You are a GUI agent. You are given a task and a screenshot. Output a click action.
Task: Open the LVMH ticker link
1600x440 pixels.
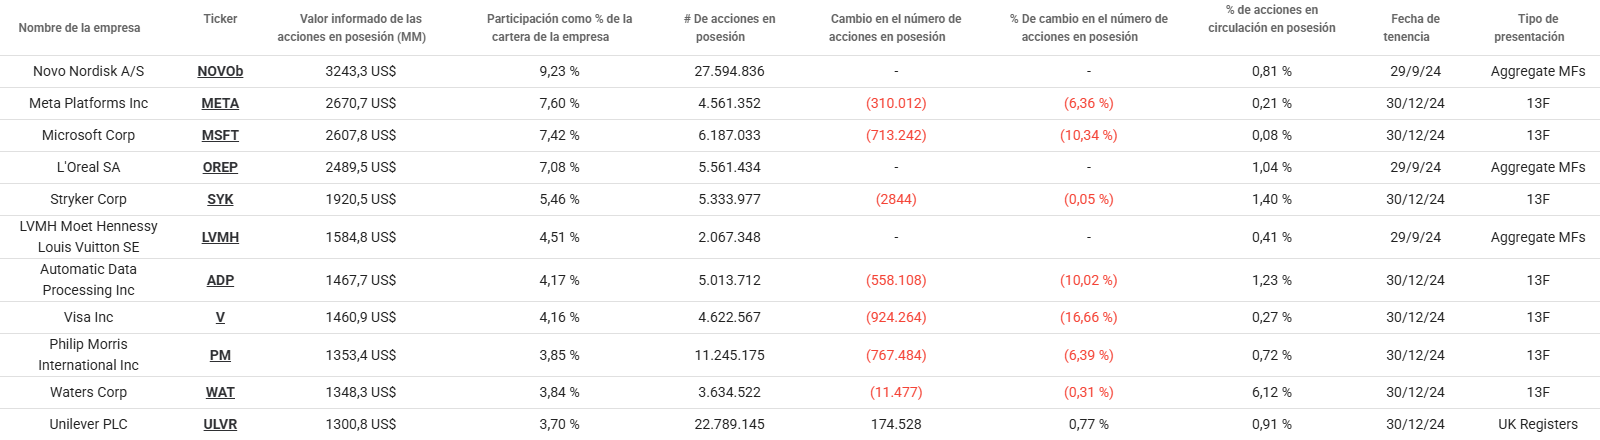220,237
